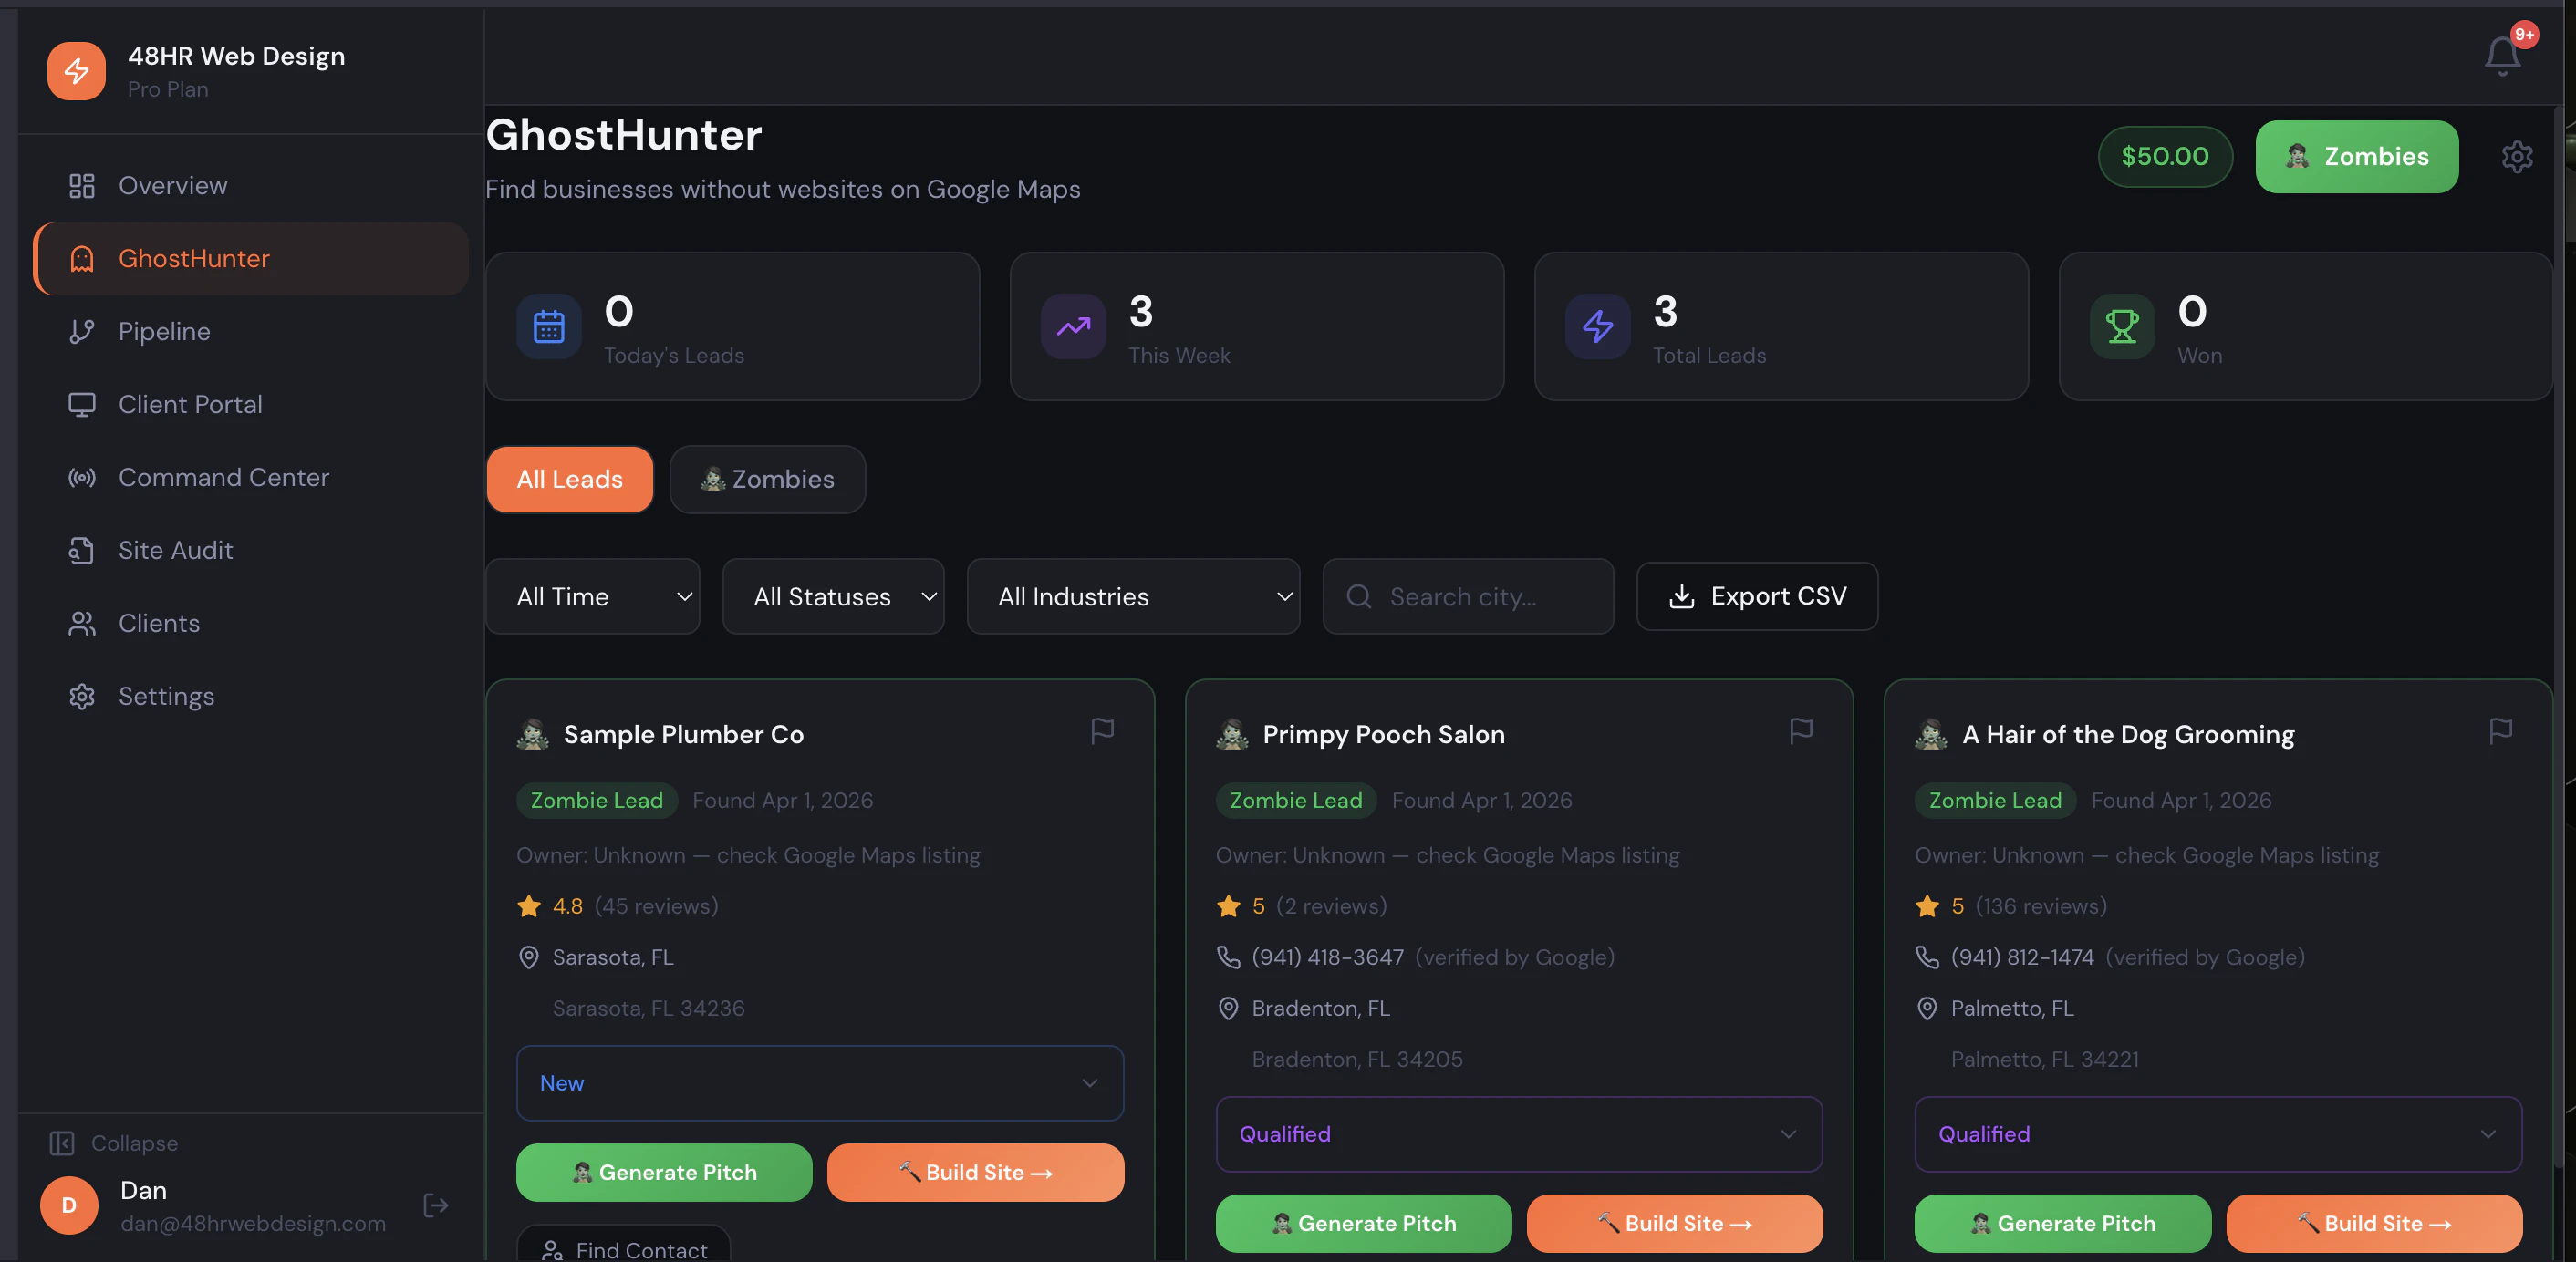This screenshot has width=2576, height=1262.
Task: Click the Command Center broadcast icon
Action: tap(81, 477)
